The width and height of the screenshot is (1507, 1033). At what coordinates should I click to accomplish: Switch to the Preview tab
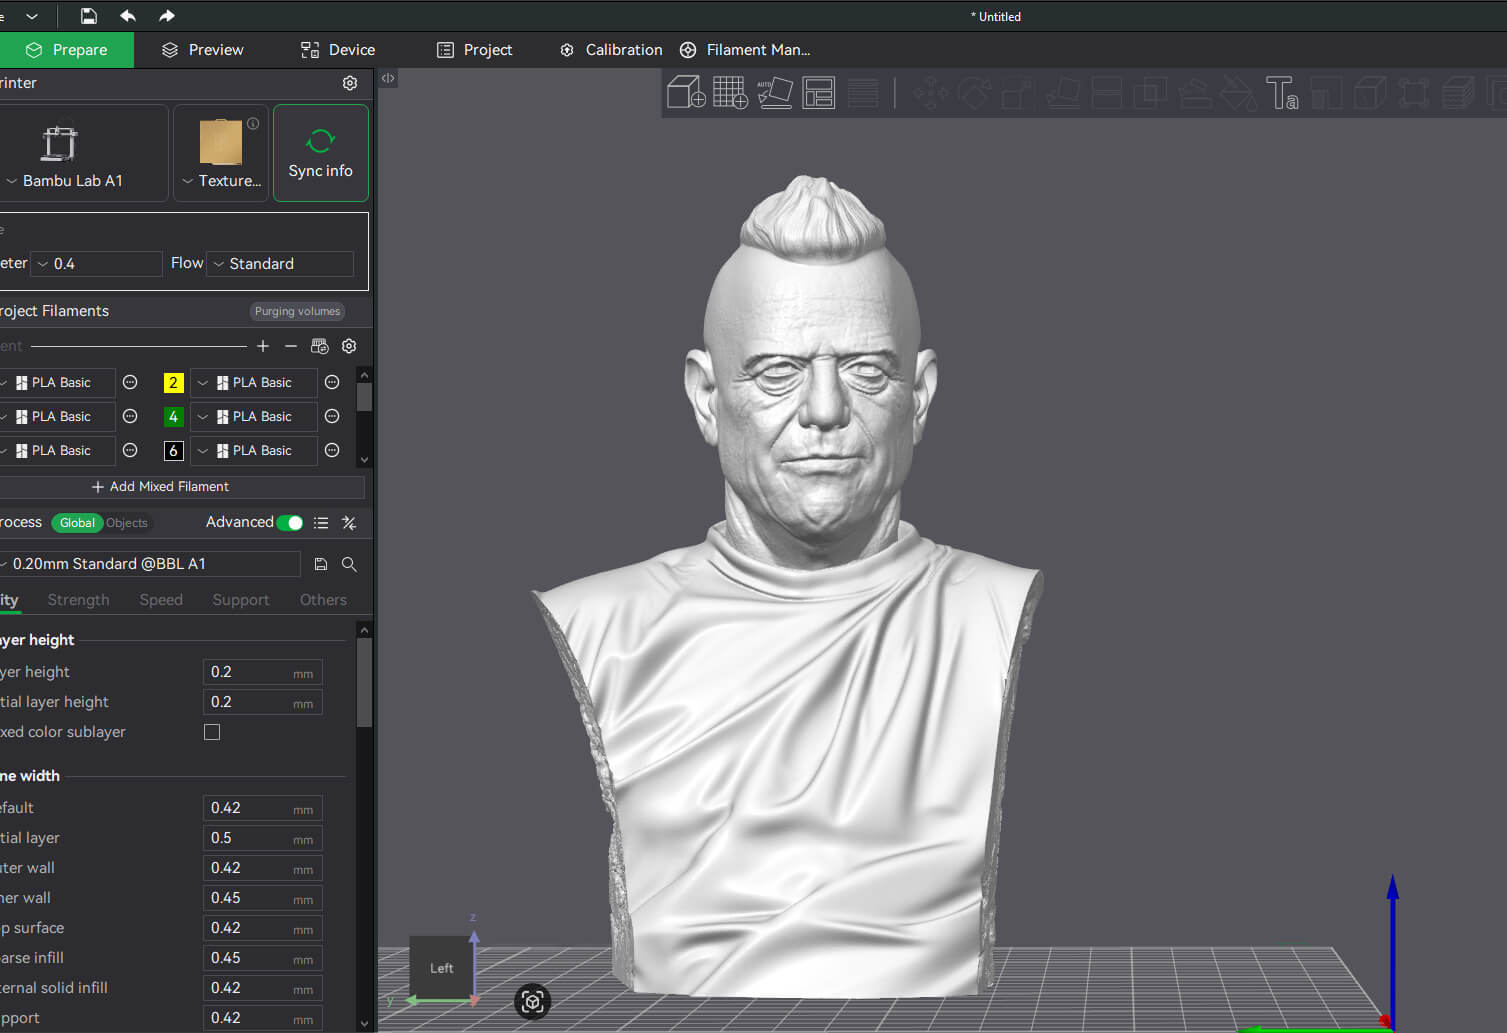[203, 50]
